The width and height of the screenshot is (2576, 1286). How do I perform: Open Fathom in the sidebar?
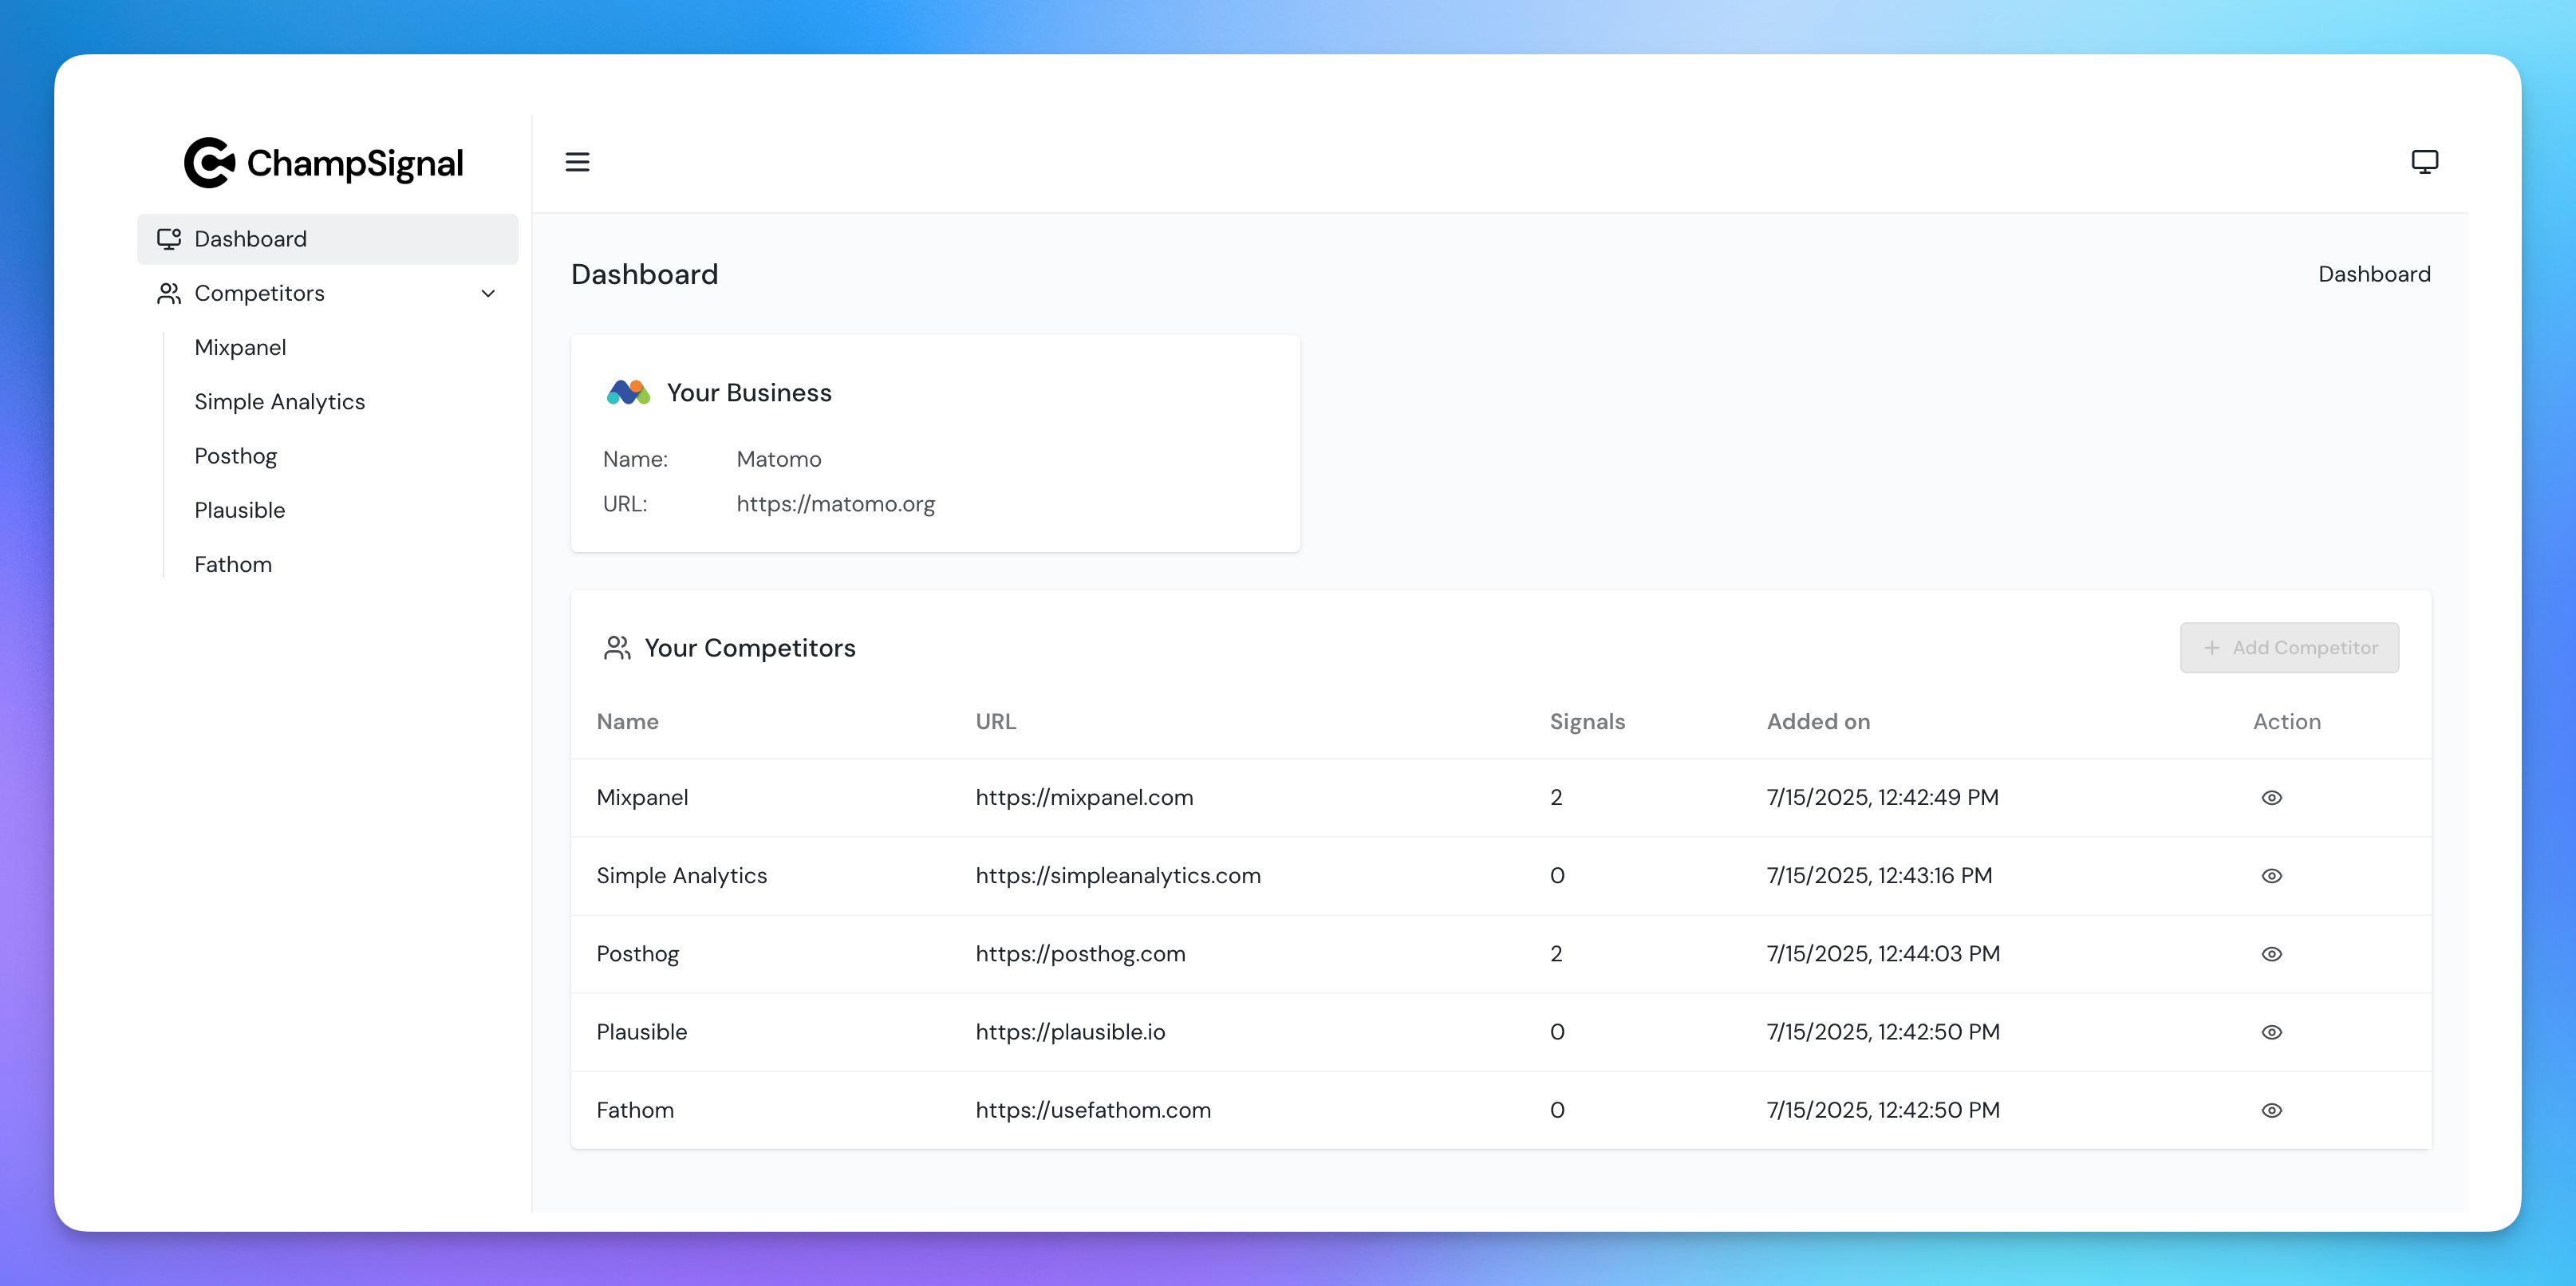pos(233,564)
